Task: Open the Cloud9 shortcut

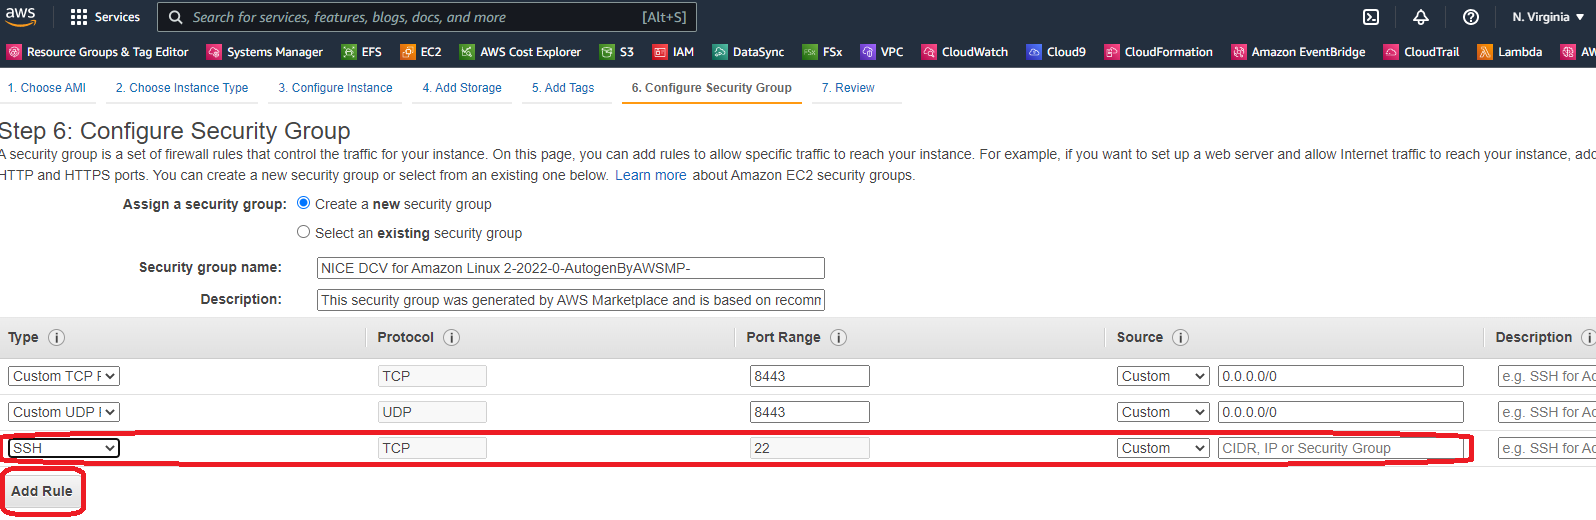Action: (x=1056, y=52)
